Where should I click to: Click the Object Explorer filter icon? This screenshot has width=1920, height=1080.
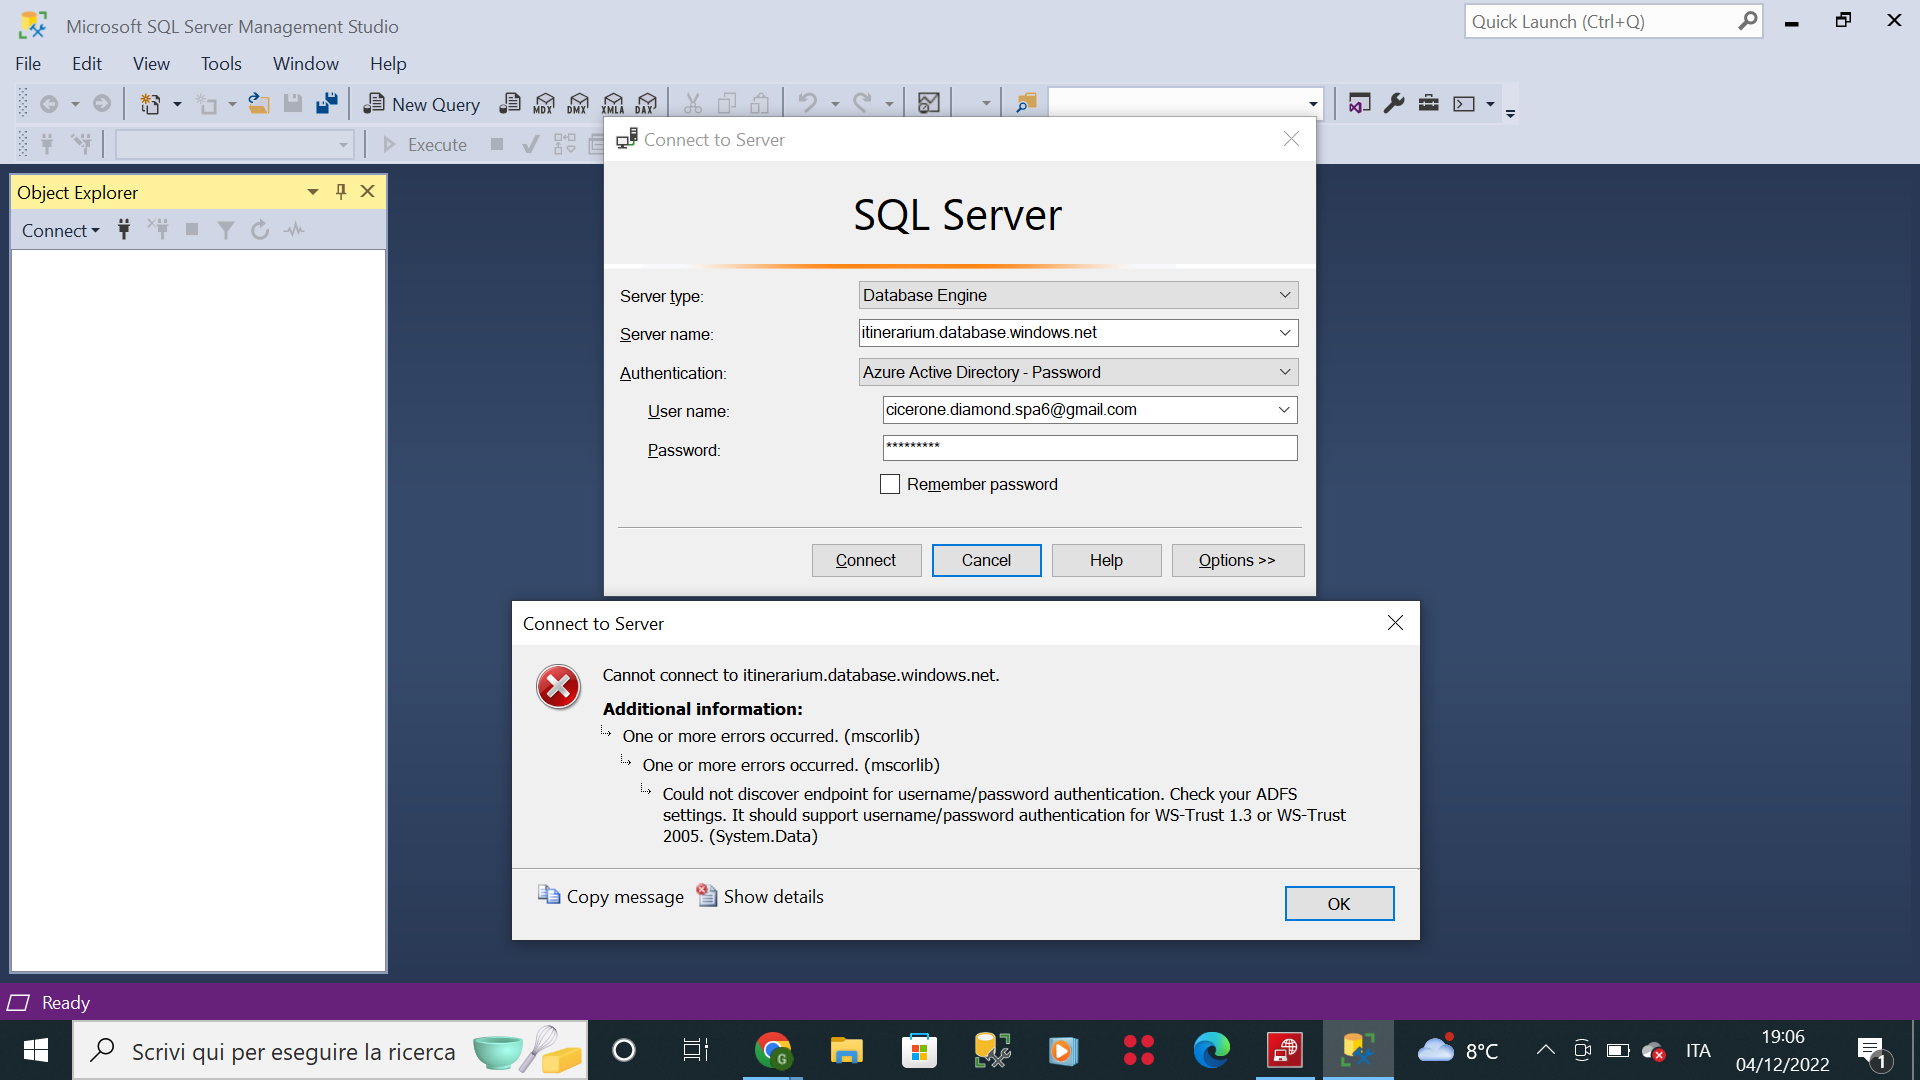click(x=226, y=230)
